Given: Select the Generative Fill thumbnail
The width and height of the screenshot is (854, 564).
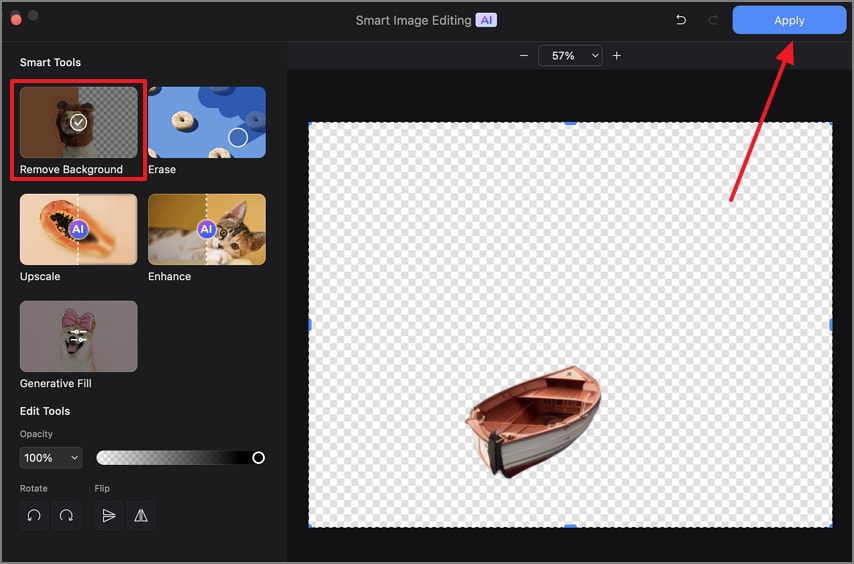Looking at the screenshot, I should (78, 336).
